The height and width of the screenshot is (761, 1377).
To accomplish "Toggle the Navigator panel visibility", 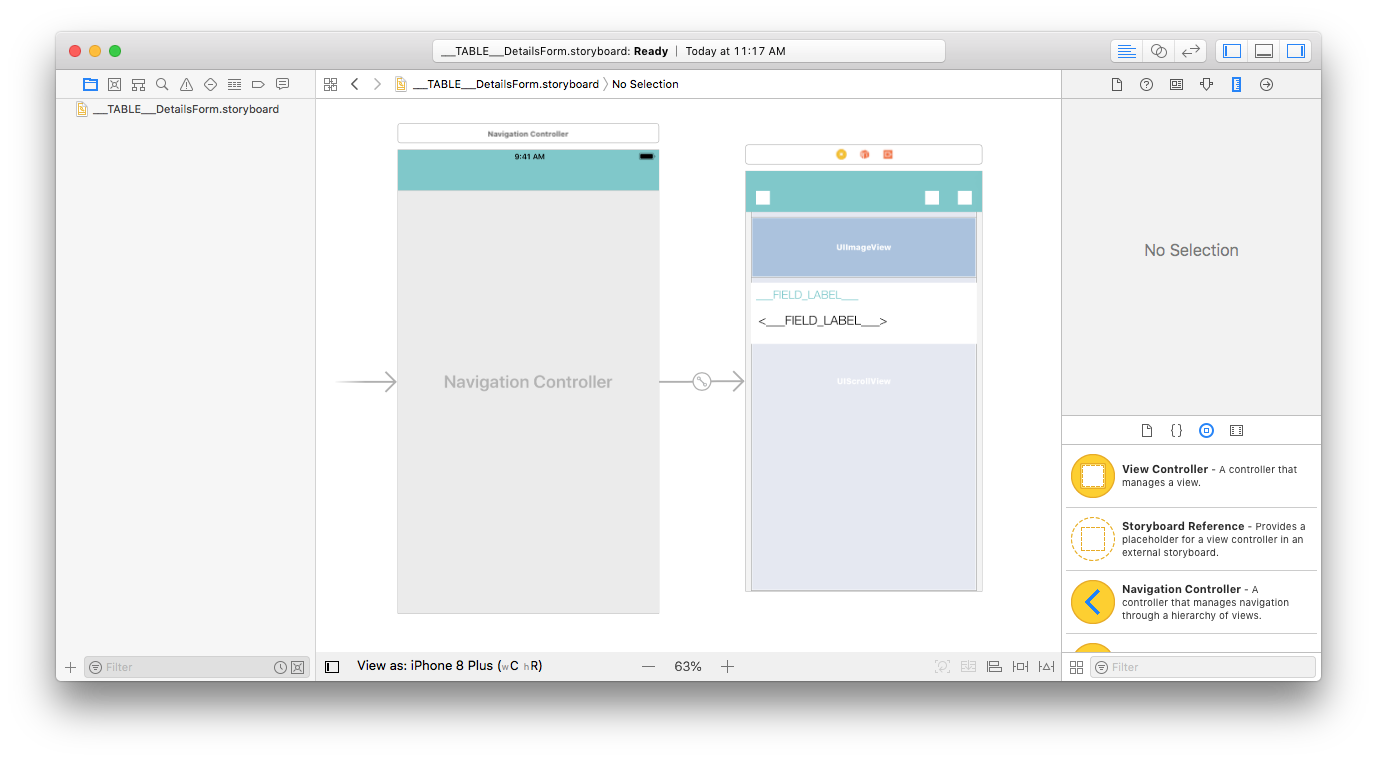I will click(x=1232, y=51).
